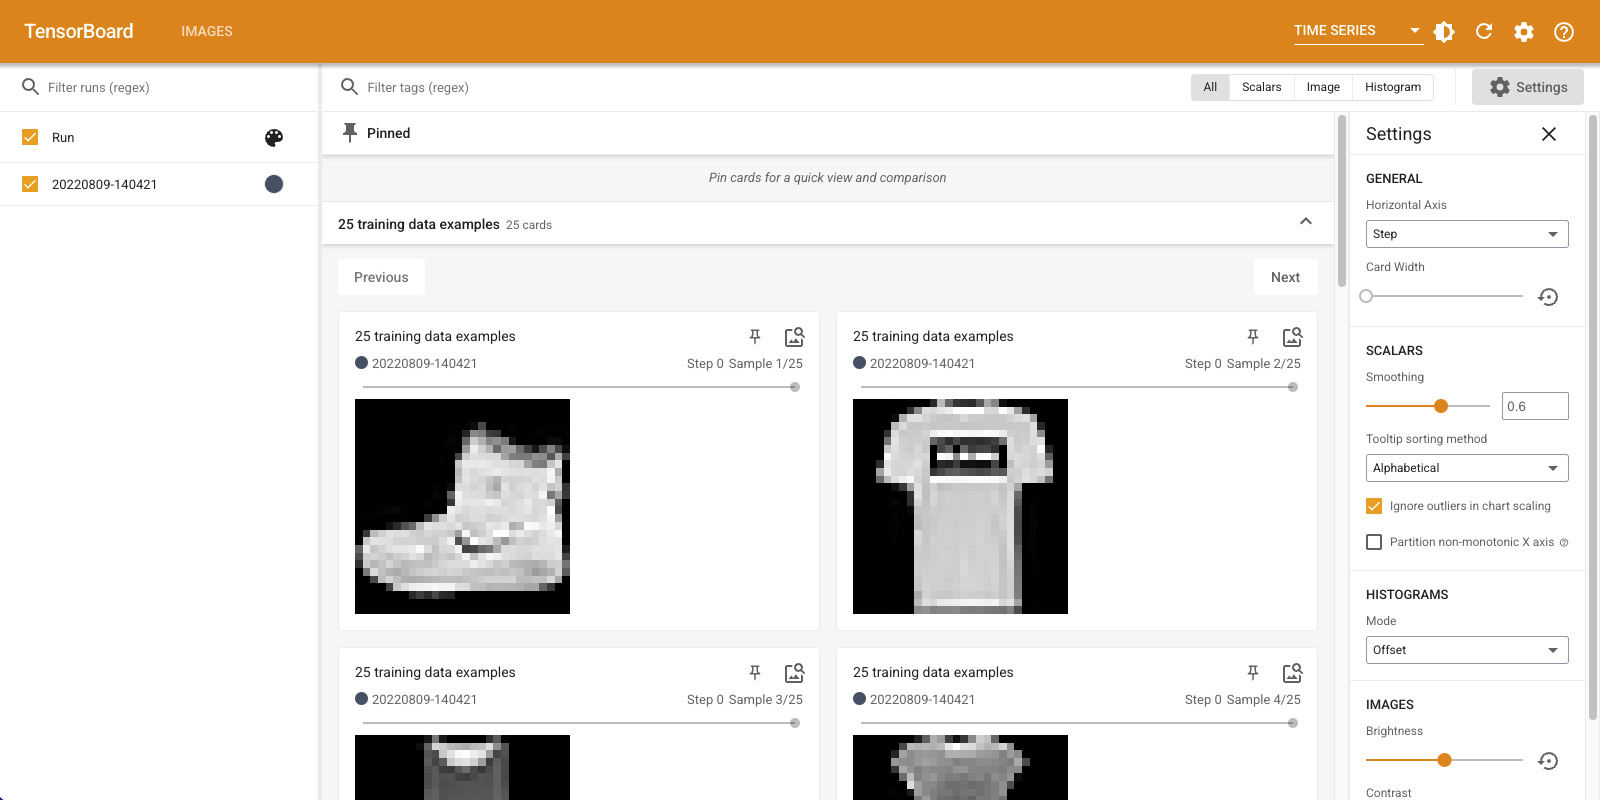The height and width of the screenshot is (800, 1600).
Task: Show actual image size for Sample 3/25
Action: tap(794, 673)
